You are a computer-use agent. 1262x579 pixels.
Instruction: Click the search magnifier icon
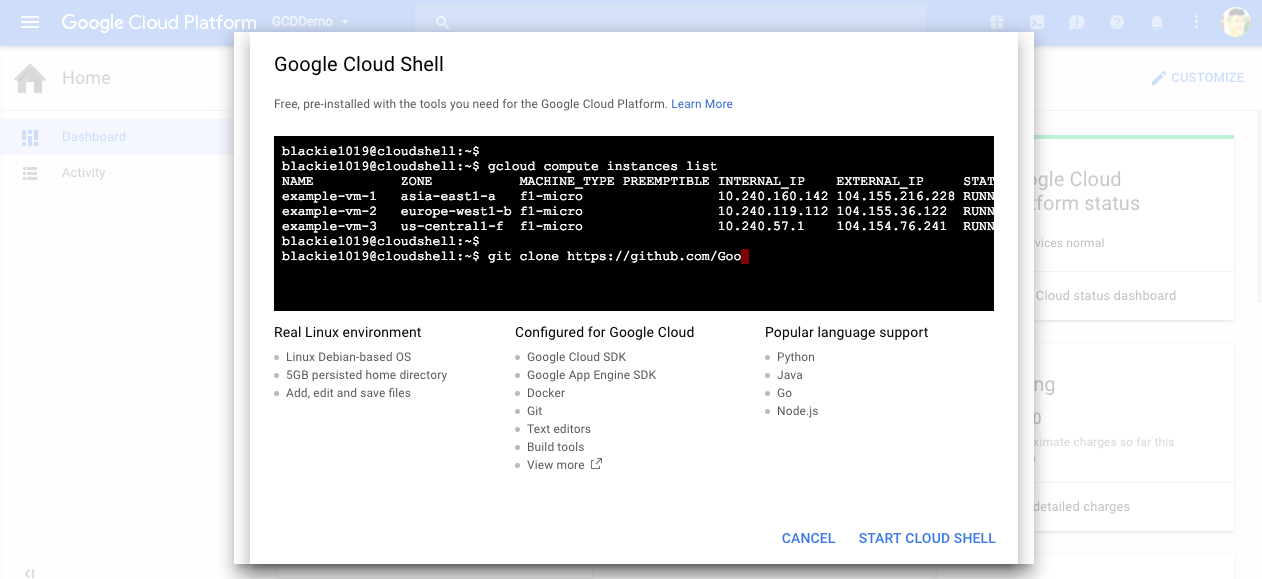pyautogui.click(x=442, y=22)
